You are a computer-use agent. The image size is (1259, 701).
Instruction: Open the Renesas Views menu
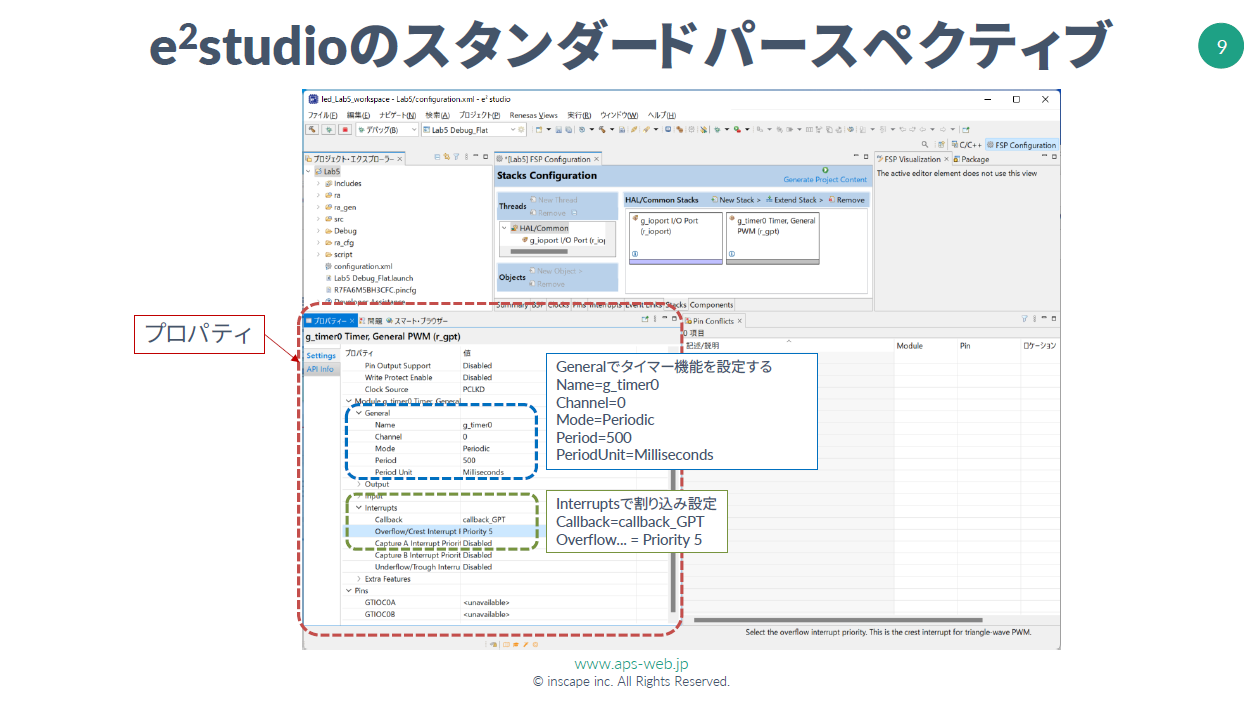(534, 115)
